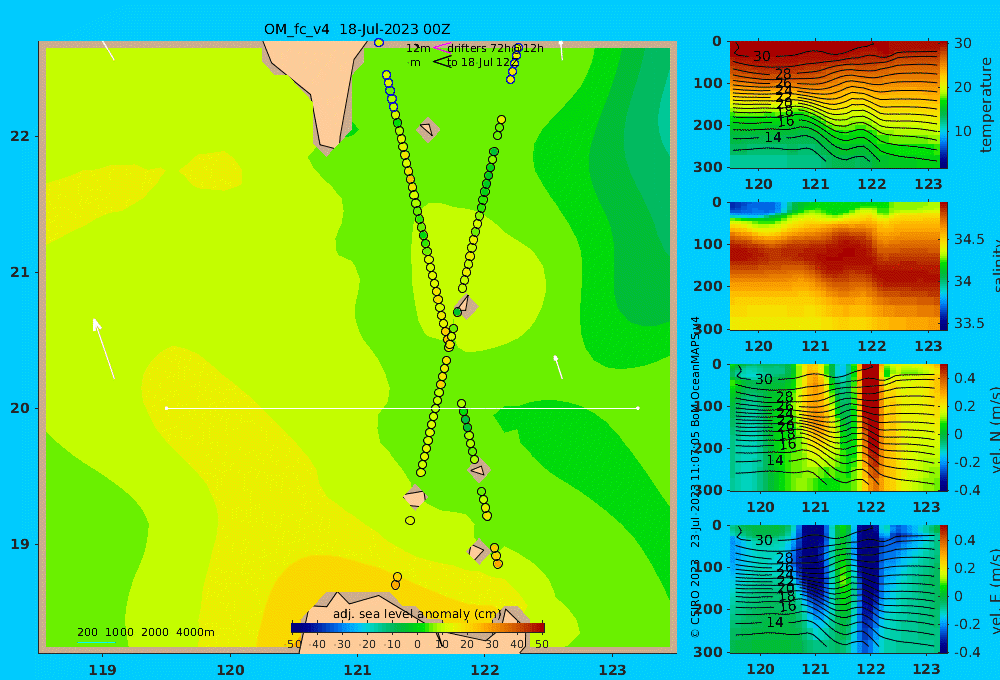Click the '34.5' tick on the salinity colorbar

tap(969, 240)
